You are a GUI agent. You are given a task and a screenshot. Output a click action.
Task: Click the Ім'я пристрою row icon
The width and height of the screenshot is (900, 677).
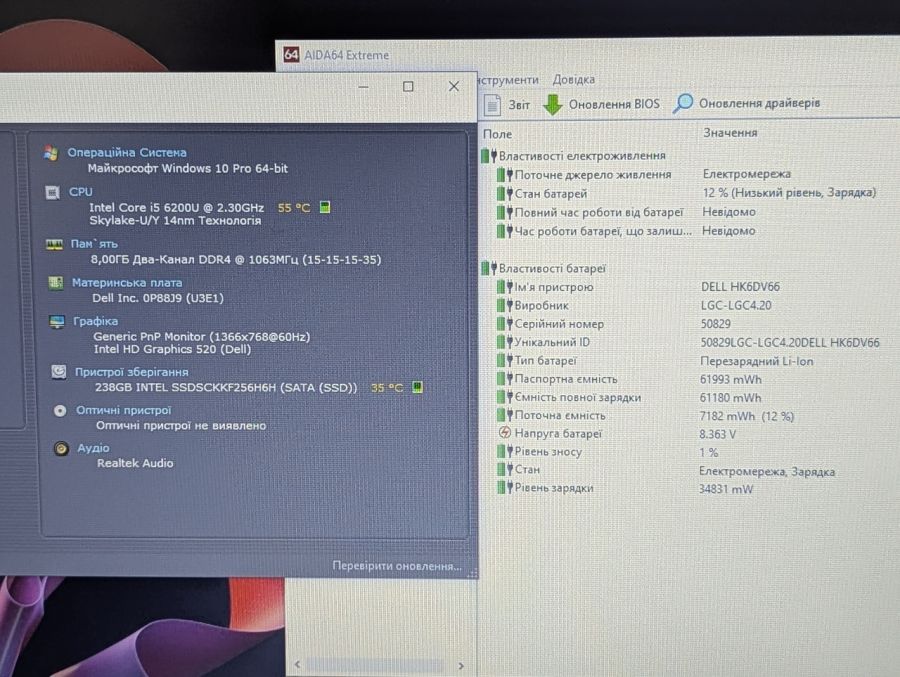pyautogui.click(x=505, y=287)
